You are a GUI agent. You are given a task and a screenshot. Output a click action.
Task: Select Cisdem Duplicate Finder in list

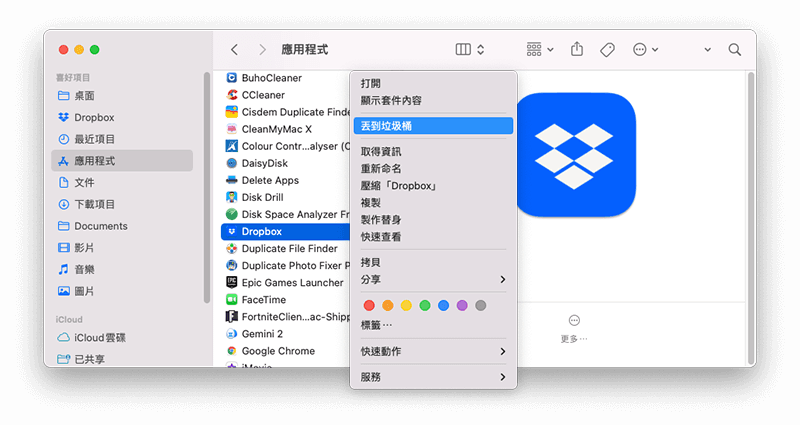coord(286,112)
